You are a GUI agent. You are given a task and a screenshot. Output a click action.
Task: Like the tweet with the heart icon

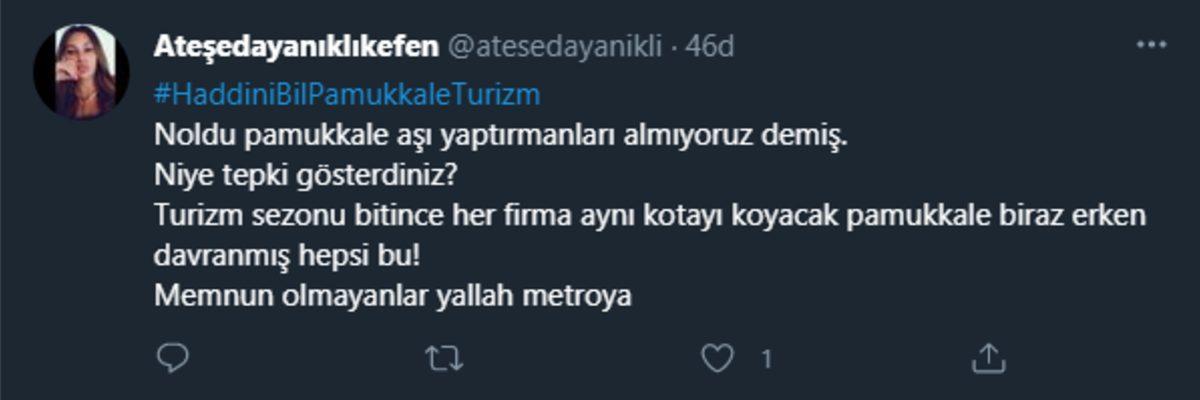[716, 357]
